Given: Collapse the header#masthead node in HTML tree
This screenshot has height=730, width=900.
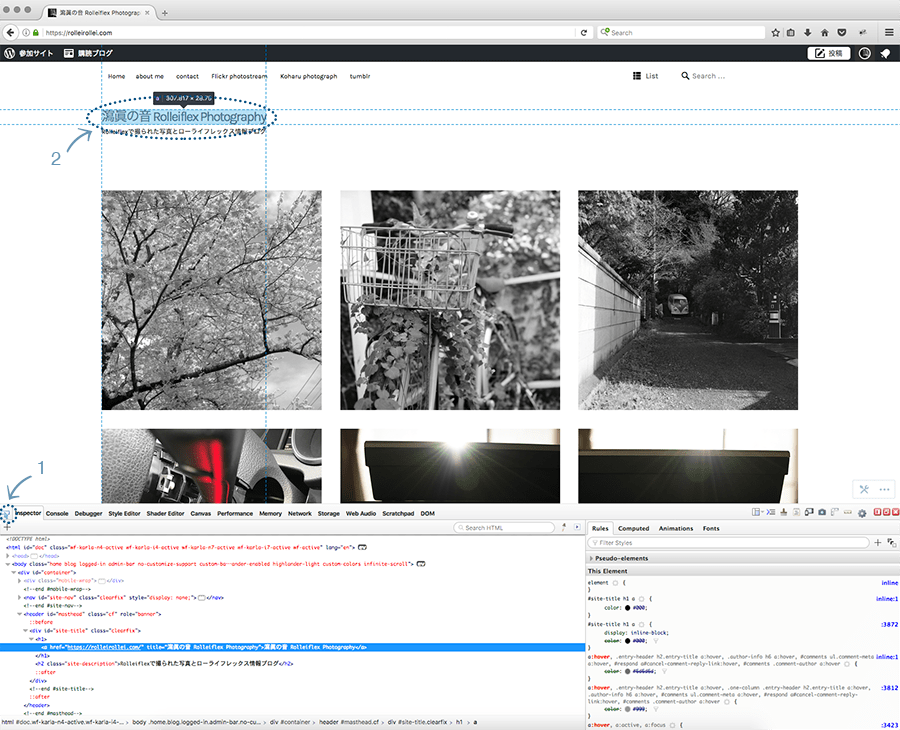Looking at the screenshot, I should pos(21,614).
